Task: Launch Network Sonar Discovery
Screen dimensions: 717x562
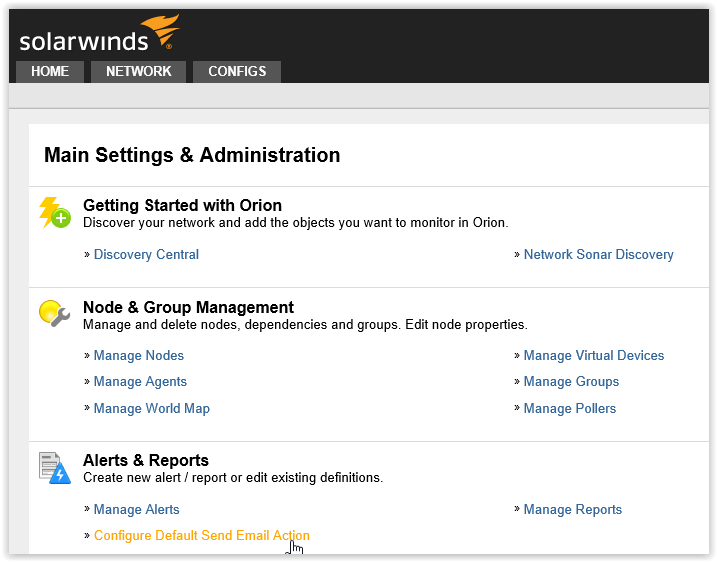Action: coord(599,254)
